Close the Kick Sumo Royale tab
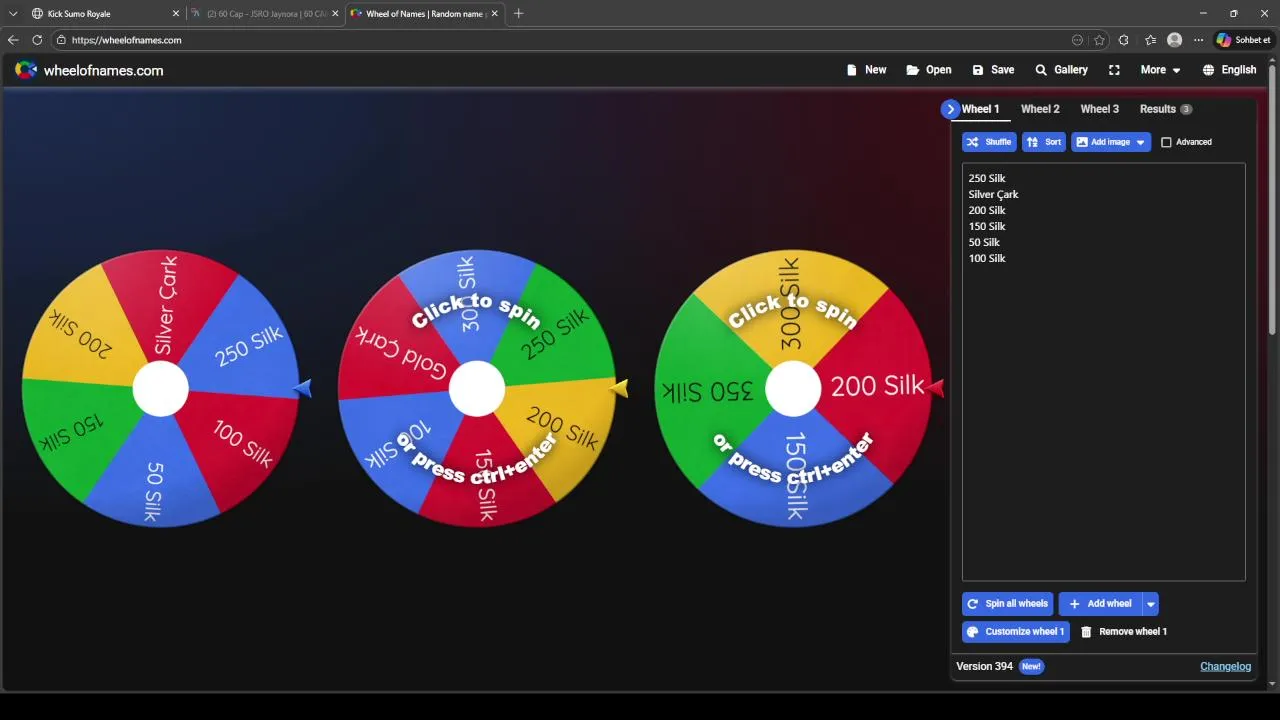The image size is (1280, 720). pyautogui.click(x=176, y=14)
